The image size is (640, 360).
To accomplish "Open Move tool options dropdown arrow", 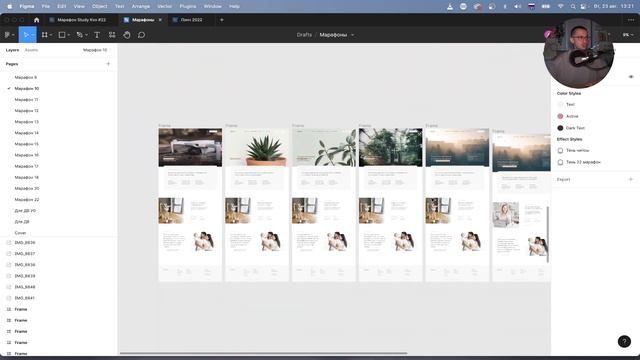I will click(x=33, y=35).
